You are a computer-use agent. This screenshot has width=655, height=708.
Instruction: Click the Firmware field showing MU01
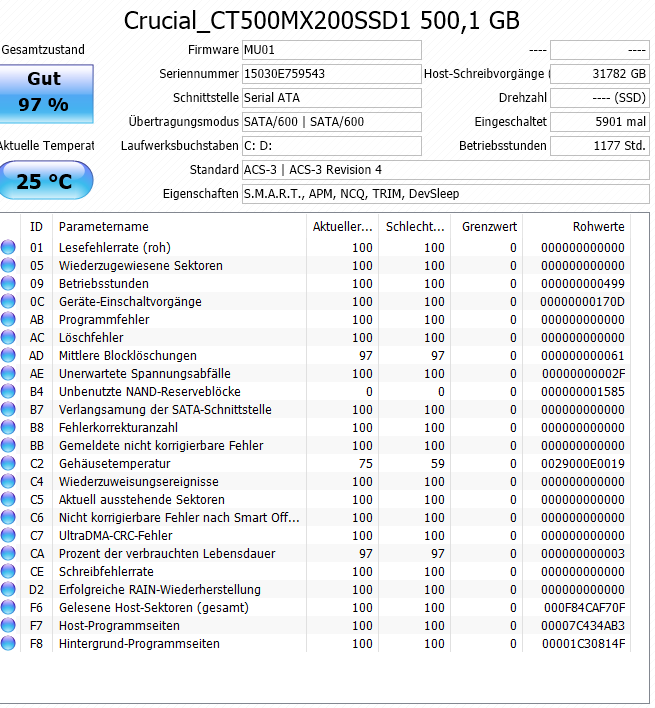tap(332, 50)
